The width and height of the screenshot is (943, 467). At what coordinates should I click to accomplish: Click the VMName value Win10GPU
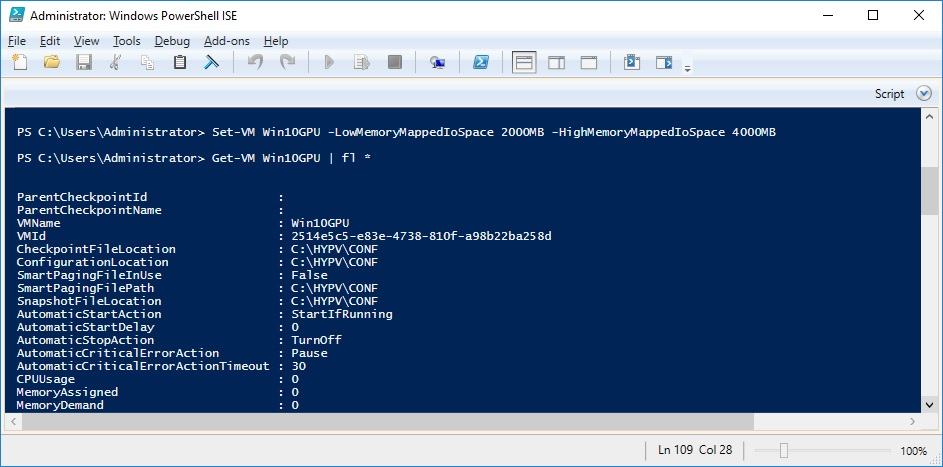click(320, 223)
